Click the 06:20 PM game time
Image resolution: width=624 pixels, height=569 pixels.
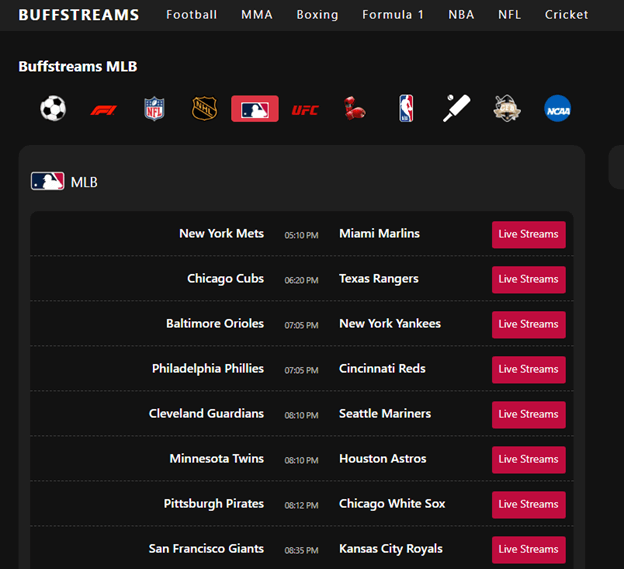pos(301,280)
